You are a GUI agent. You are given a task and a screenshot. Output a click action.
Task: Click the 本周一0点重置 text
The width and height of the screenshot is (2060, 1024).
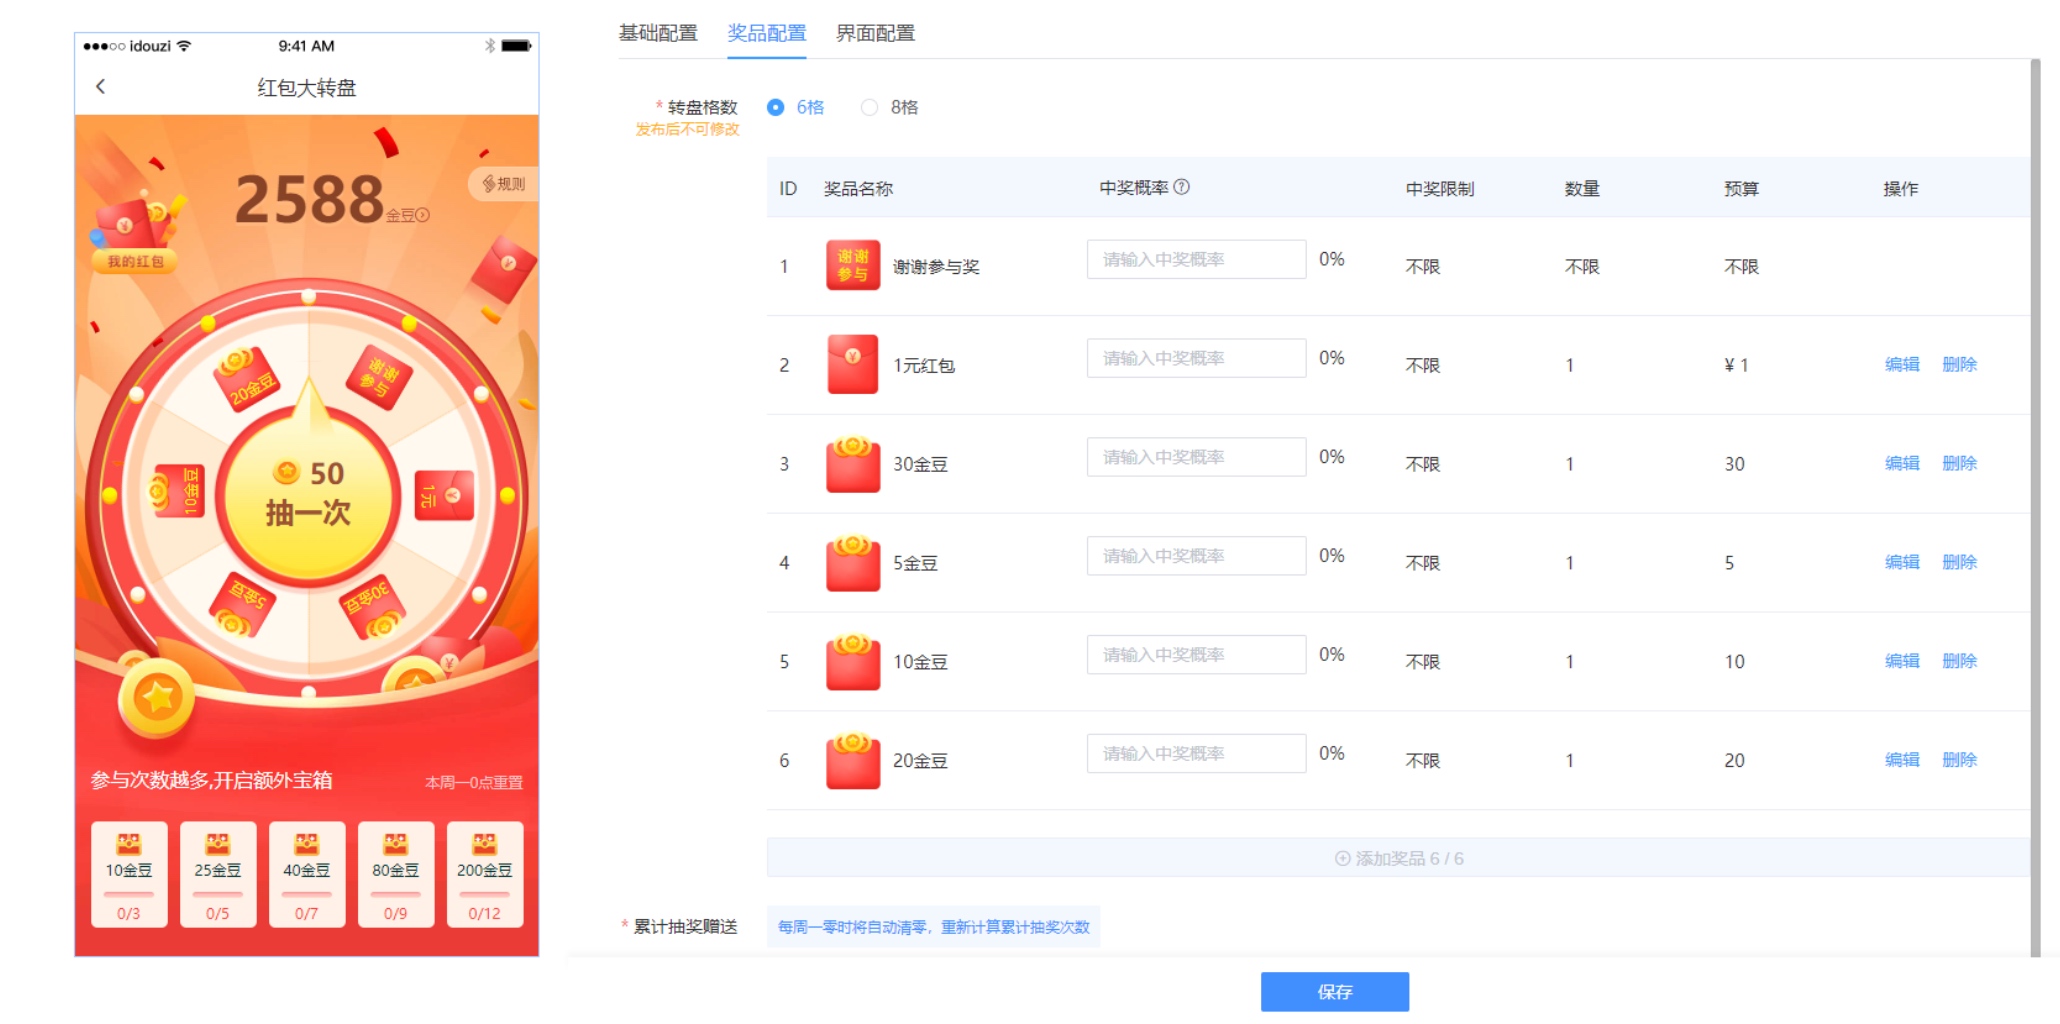[474, 782]
